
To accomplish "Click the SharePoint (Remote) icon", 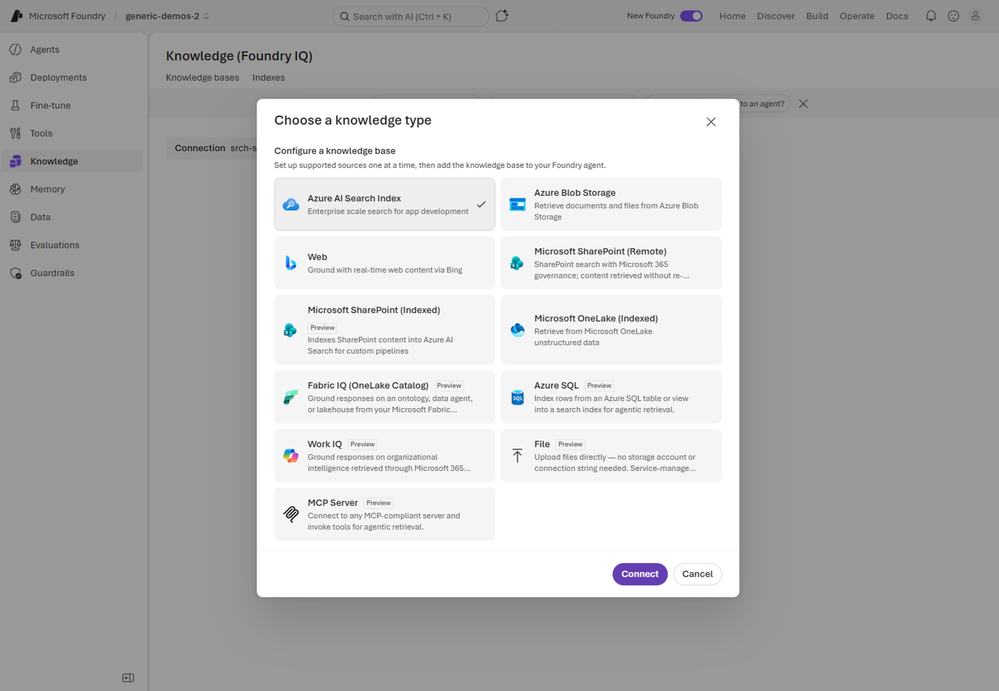I will coord(517,263).
